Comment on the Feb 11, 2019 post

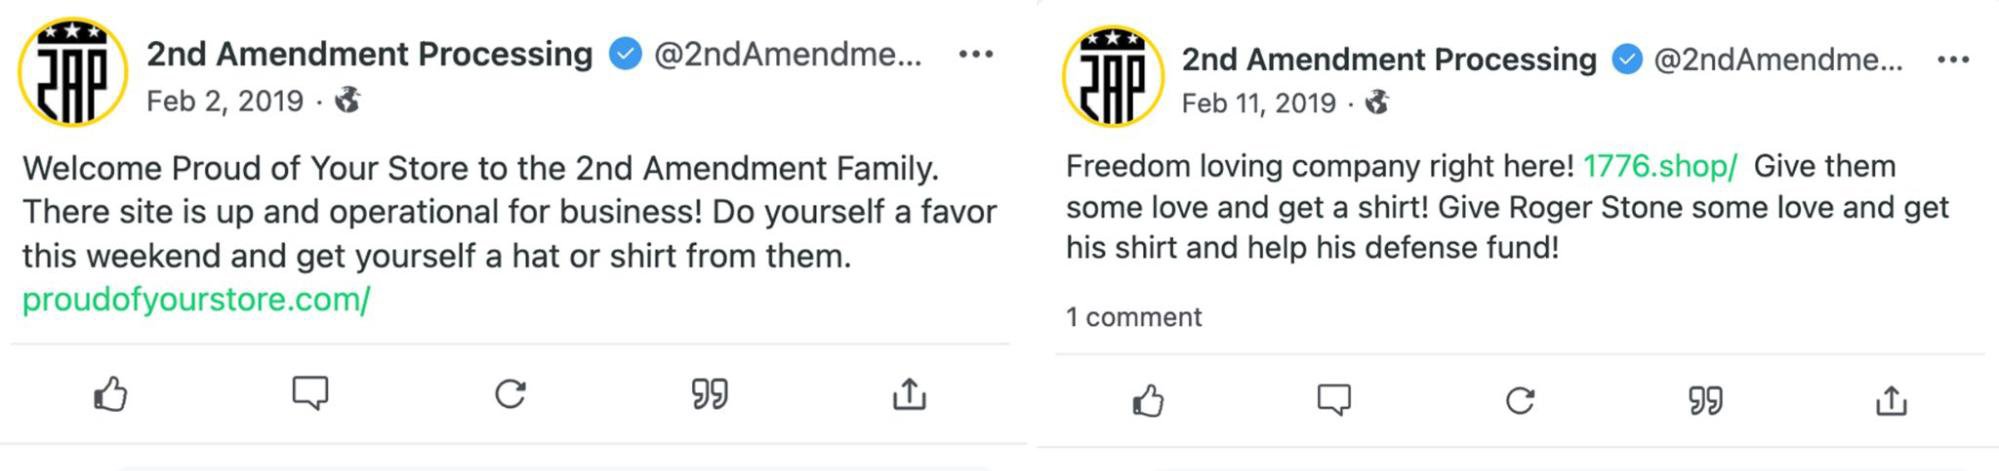1334,400
